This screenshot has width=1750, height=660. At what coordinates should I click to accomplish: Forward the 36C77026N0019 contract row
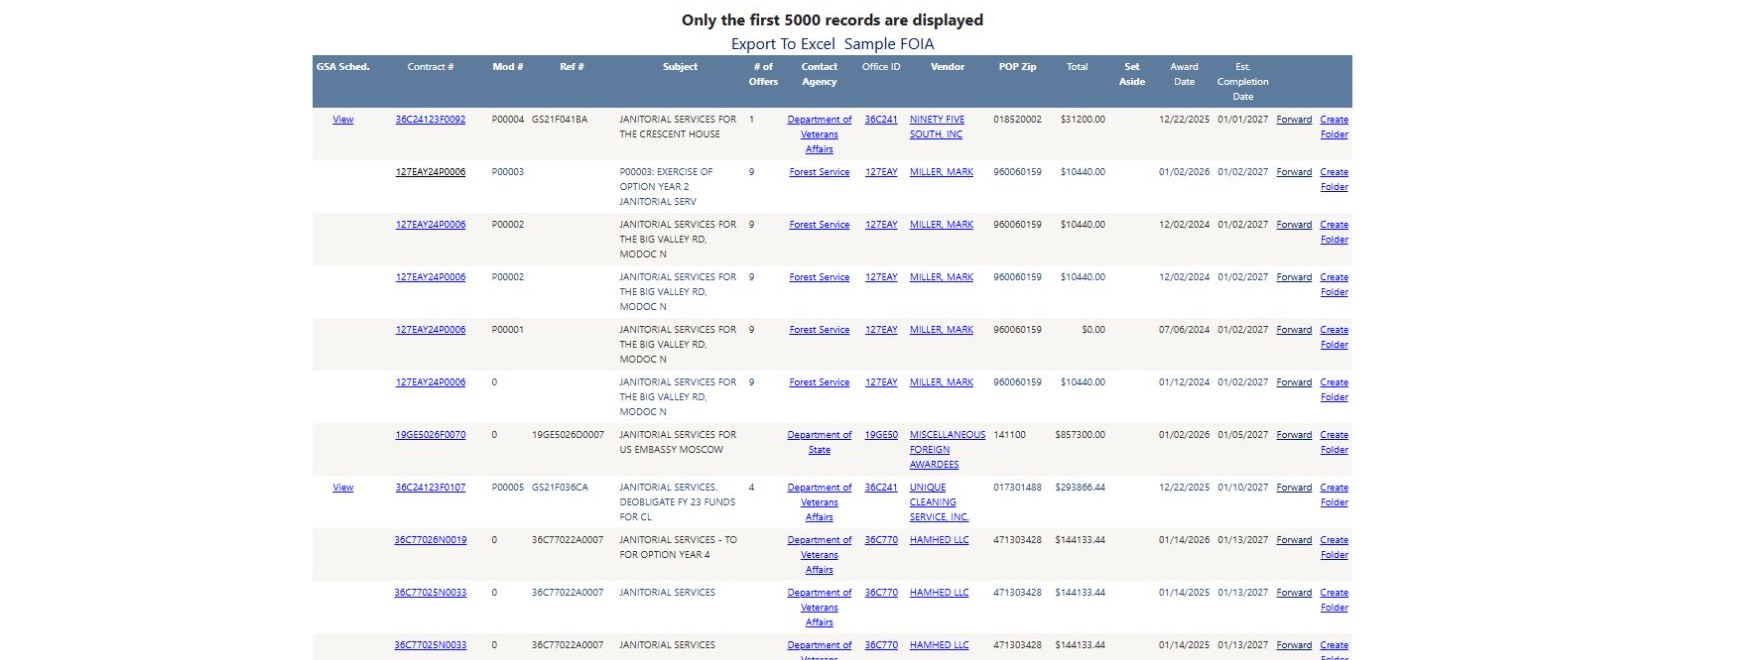[1294, 540]
